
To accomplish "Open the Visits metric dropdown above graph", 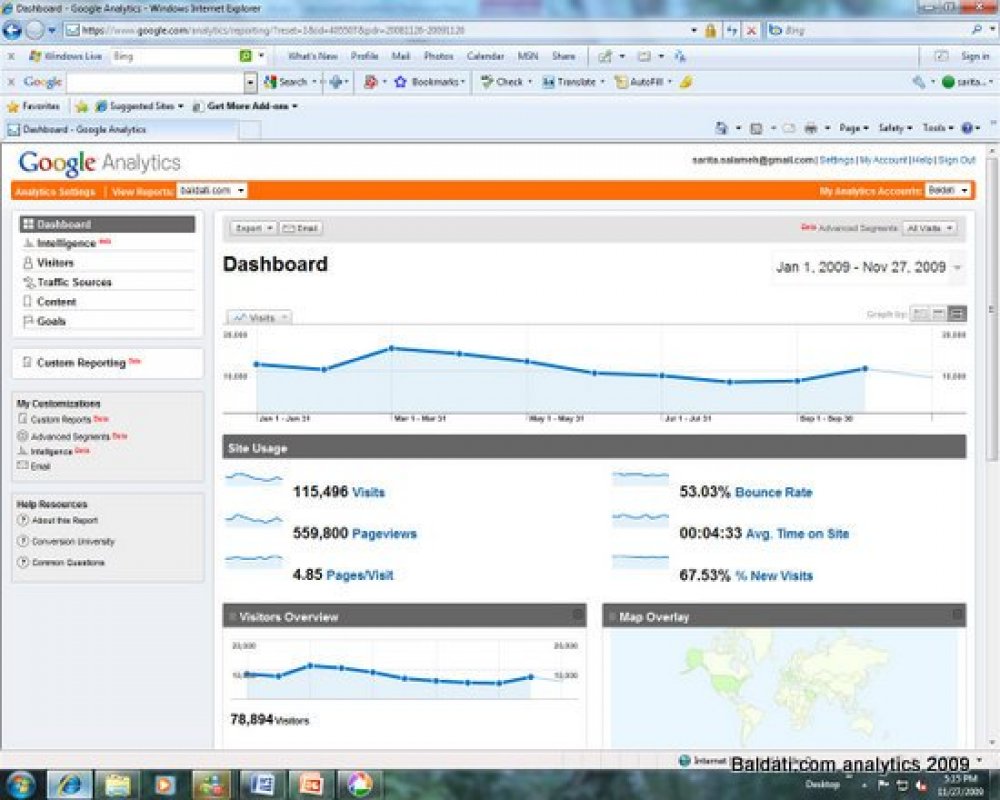I will click(x=260, y=317).
